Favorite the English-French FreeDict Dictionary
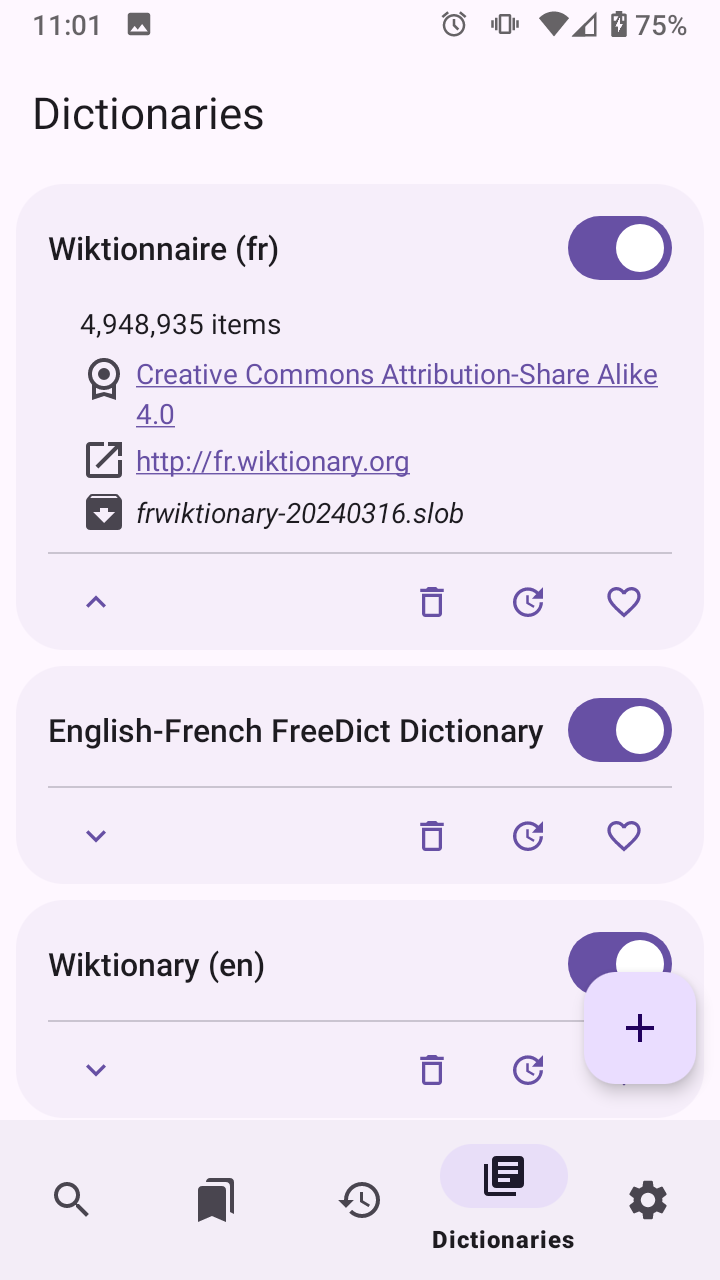The height and width of the screenshot is (1280, 720). 624,836
